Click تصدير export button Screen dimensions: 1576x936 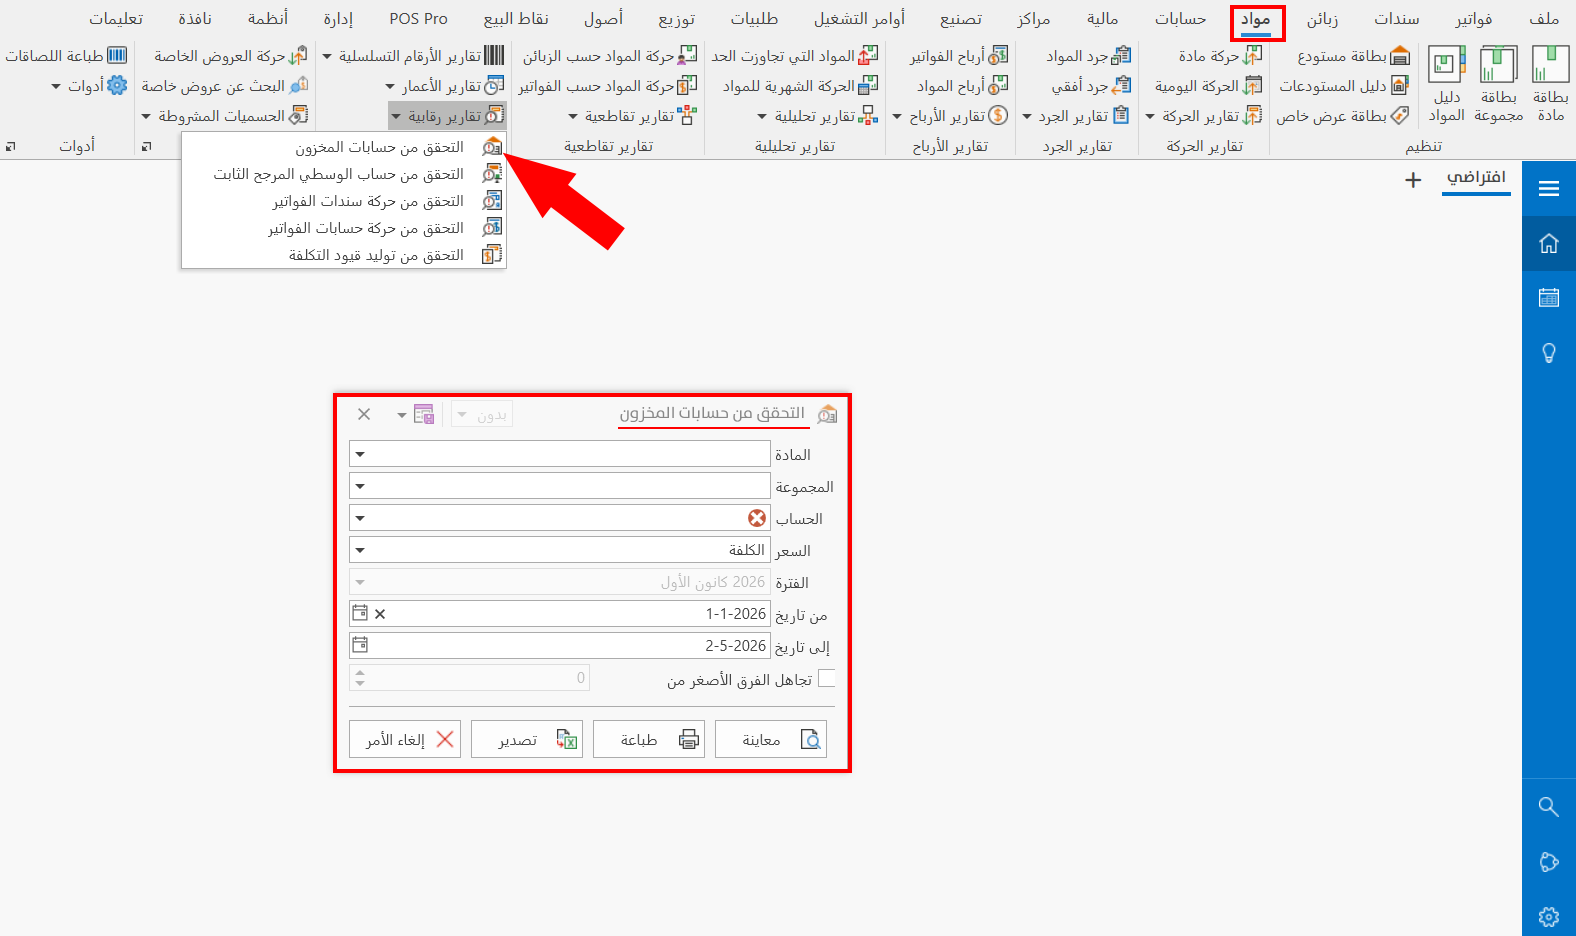(527, 739)
